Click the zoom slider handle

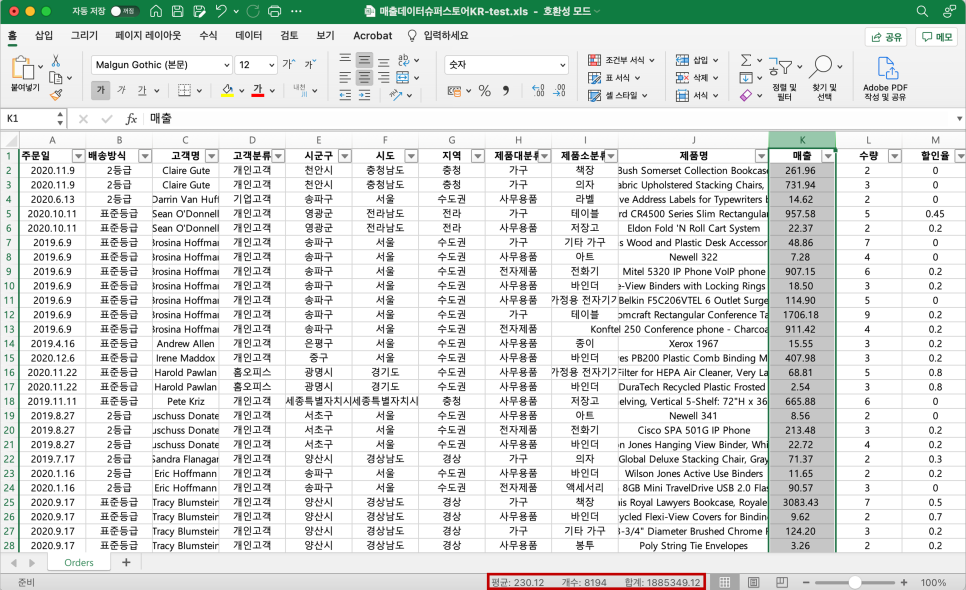point(854,582)
